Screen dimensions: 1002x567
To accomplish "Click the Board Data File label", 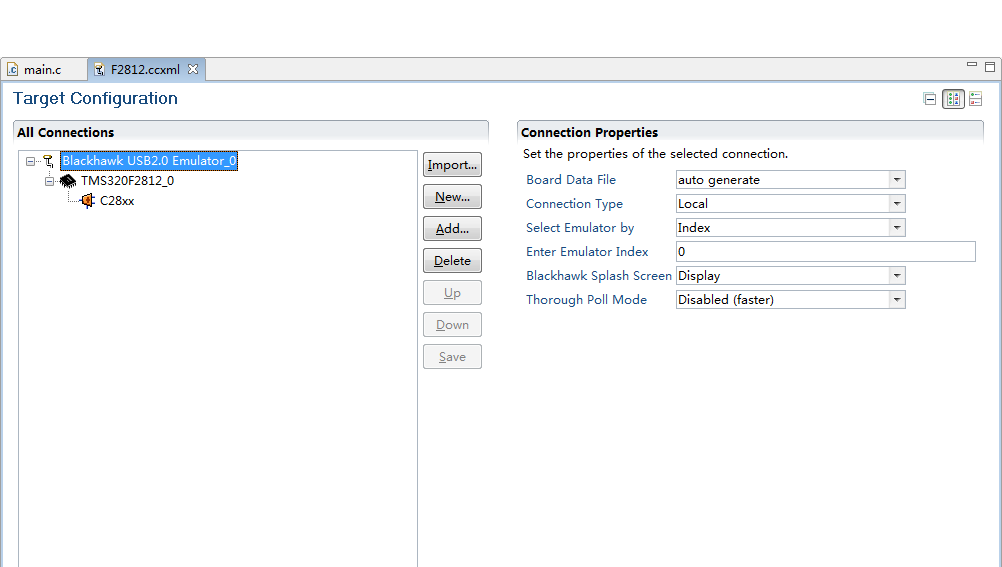I will (x=571, y=180).
